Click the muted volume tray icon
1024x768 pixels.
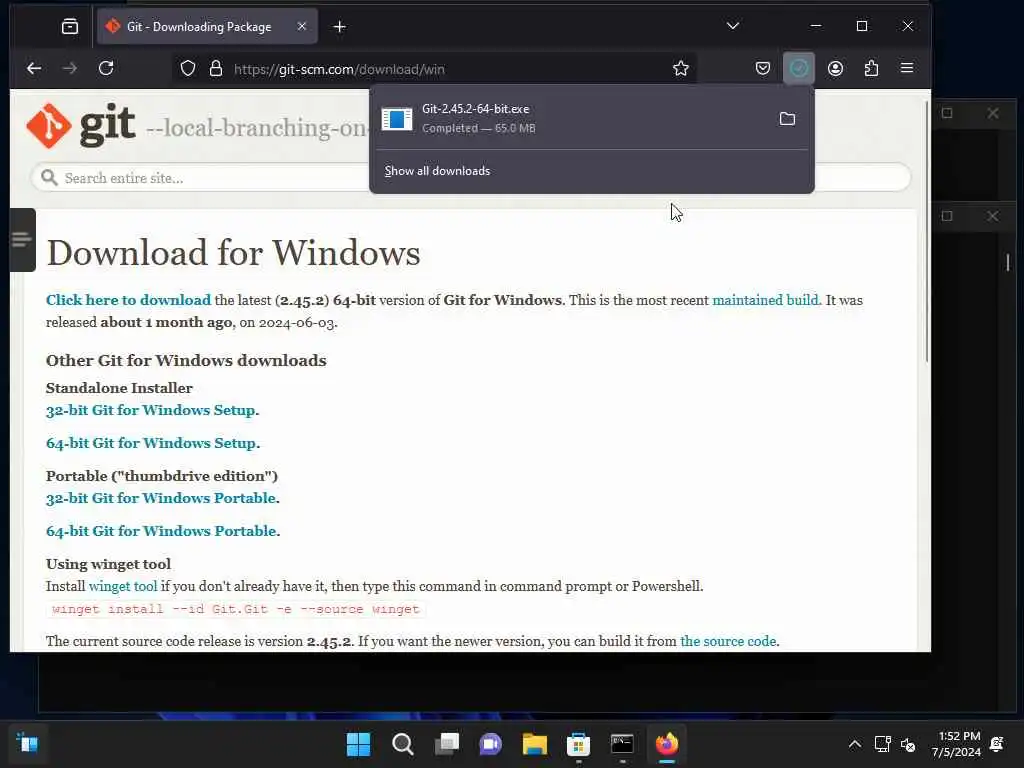(908, 744)
